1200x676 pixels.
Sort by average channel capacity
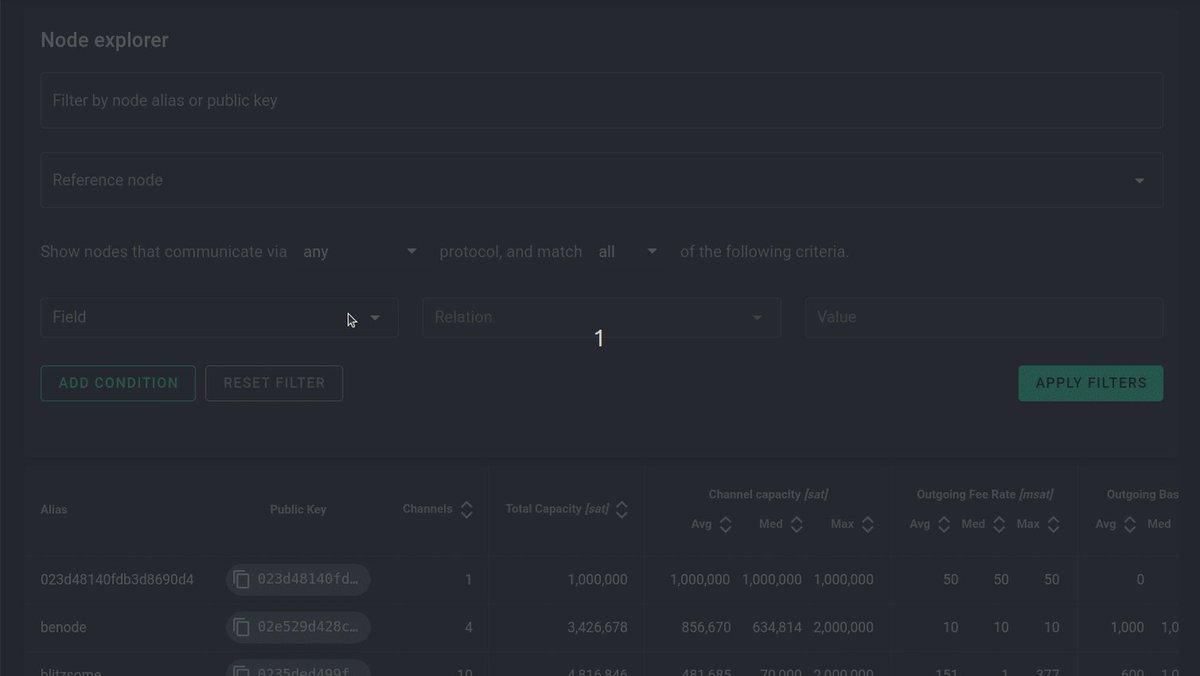point(725,523)
